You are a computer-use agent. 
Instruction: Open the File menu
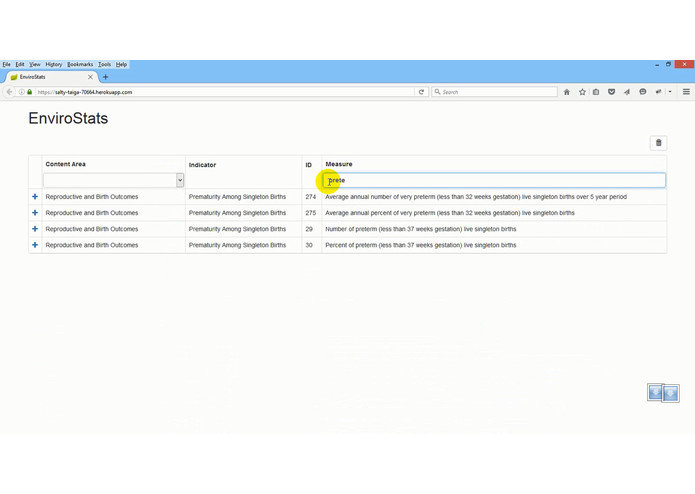click(6, 64)
